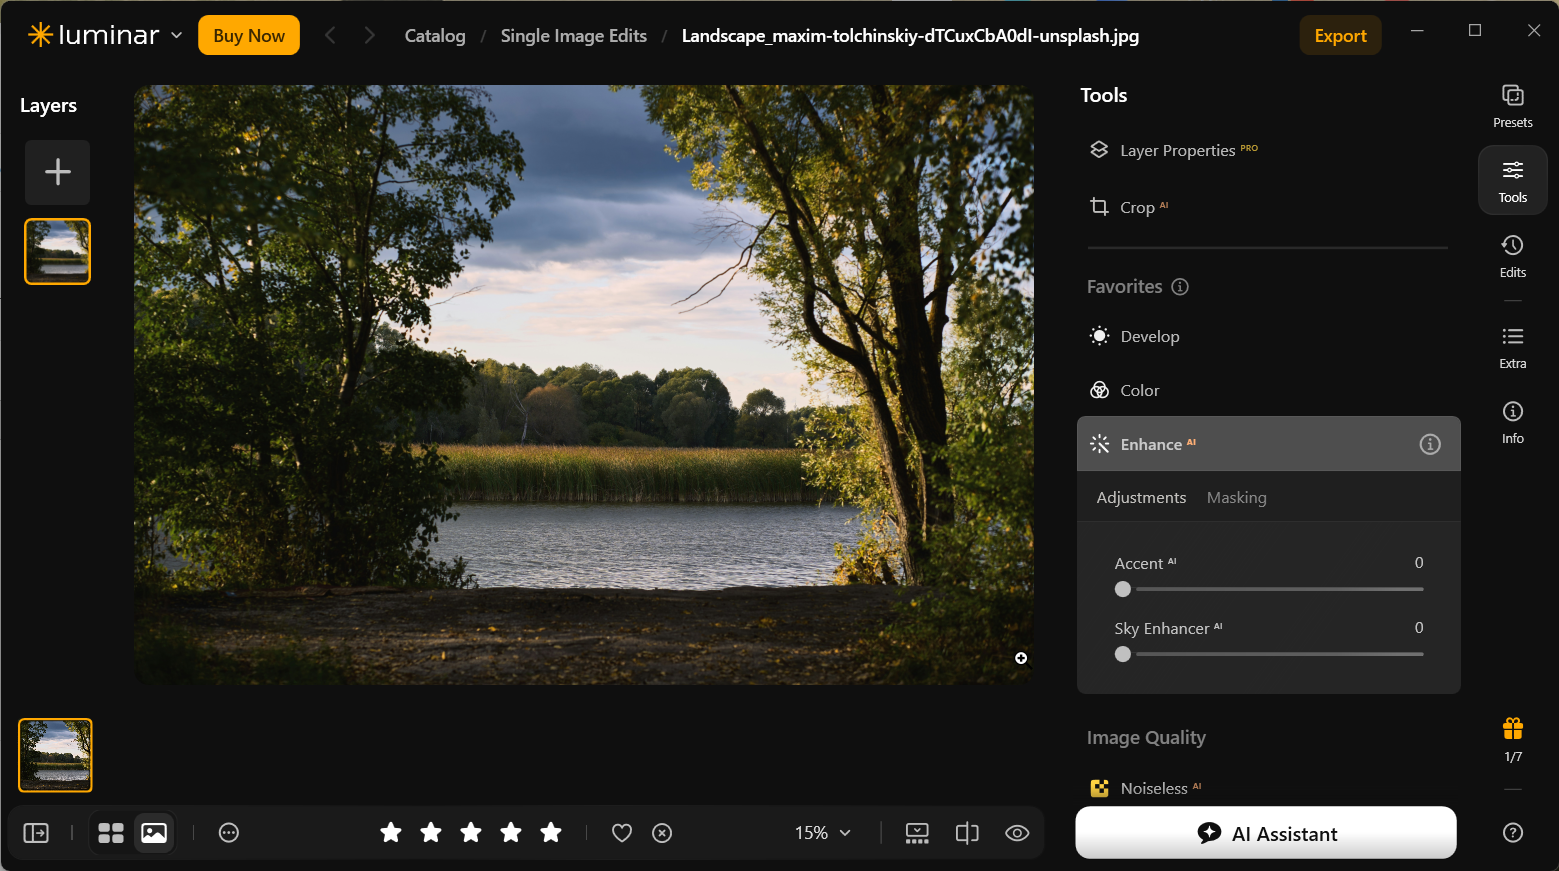This screenshot has width=1559, height=871.
Task: Open the Favorites info icon
Action: 1180,287
